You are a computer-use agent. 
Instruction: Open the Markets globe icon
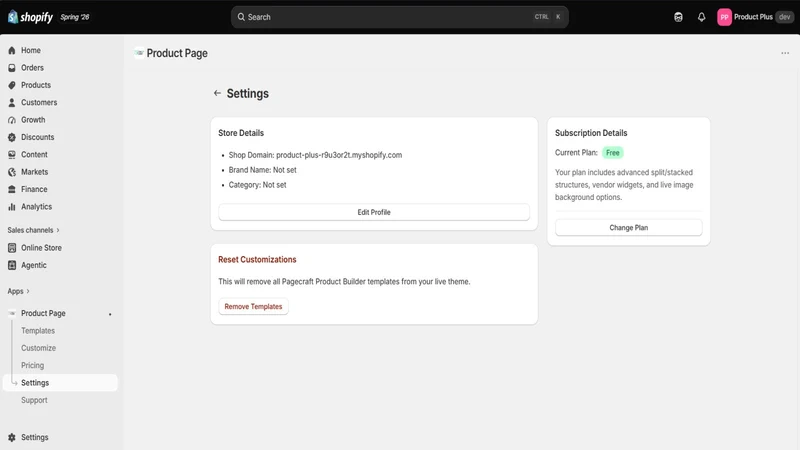point(12,172)
